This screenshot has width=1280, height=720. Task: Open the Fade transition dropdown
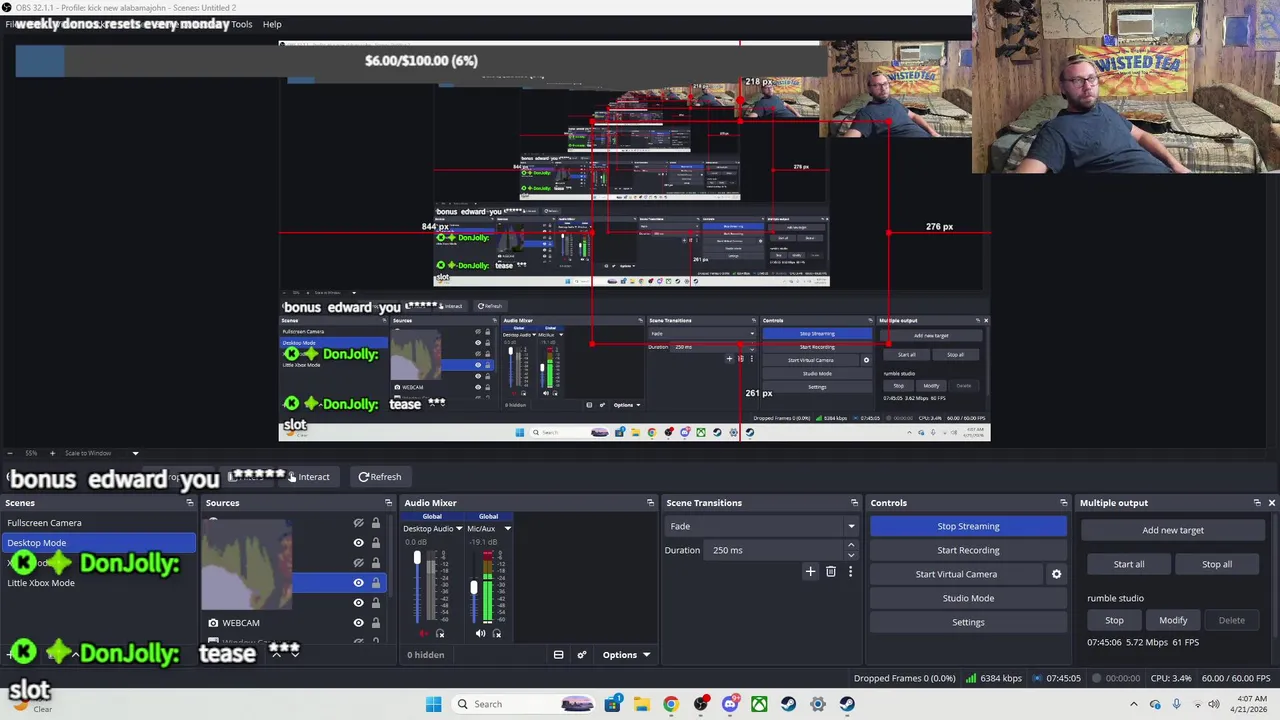coord(762,526)
